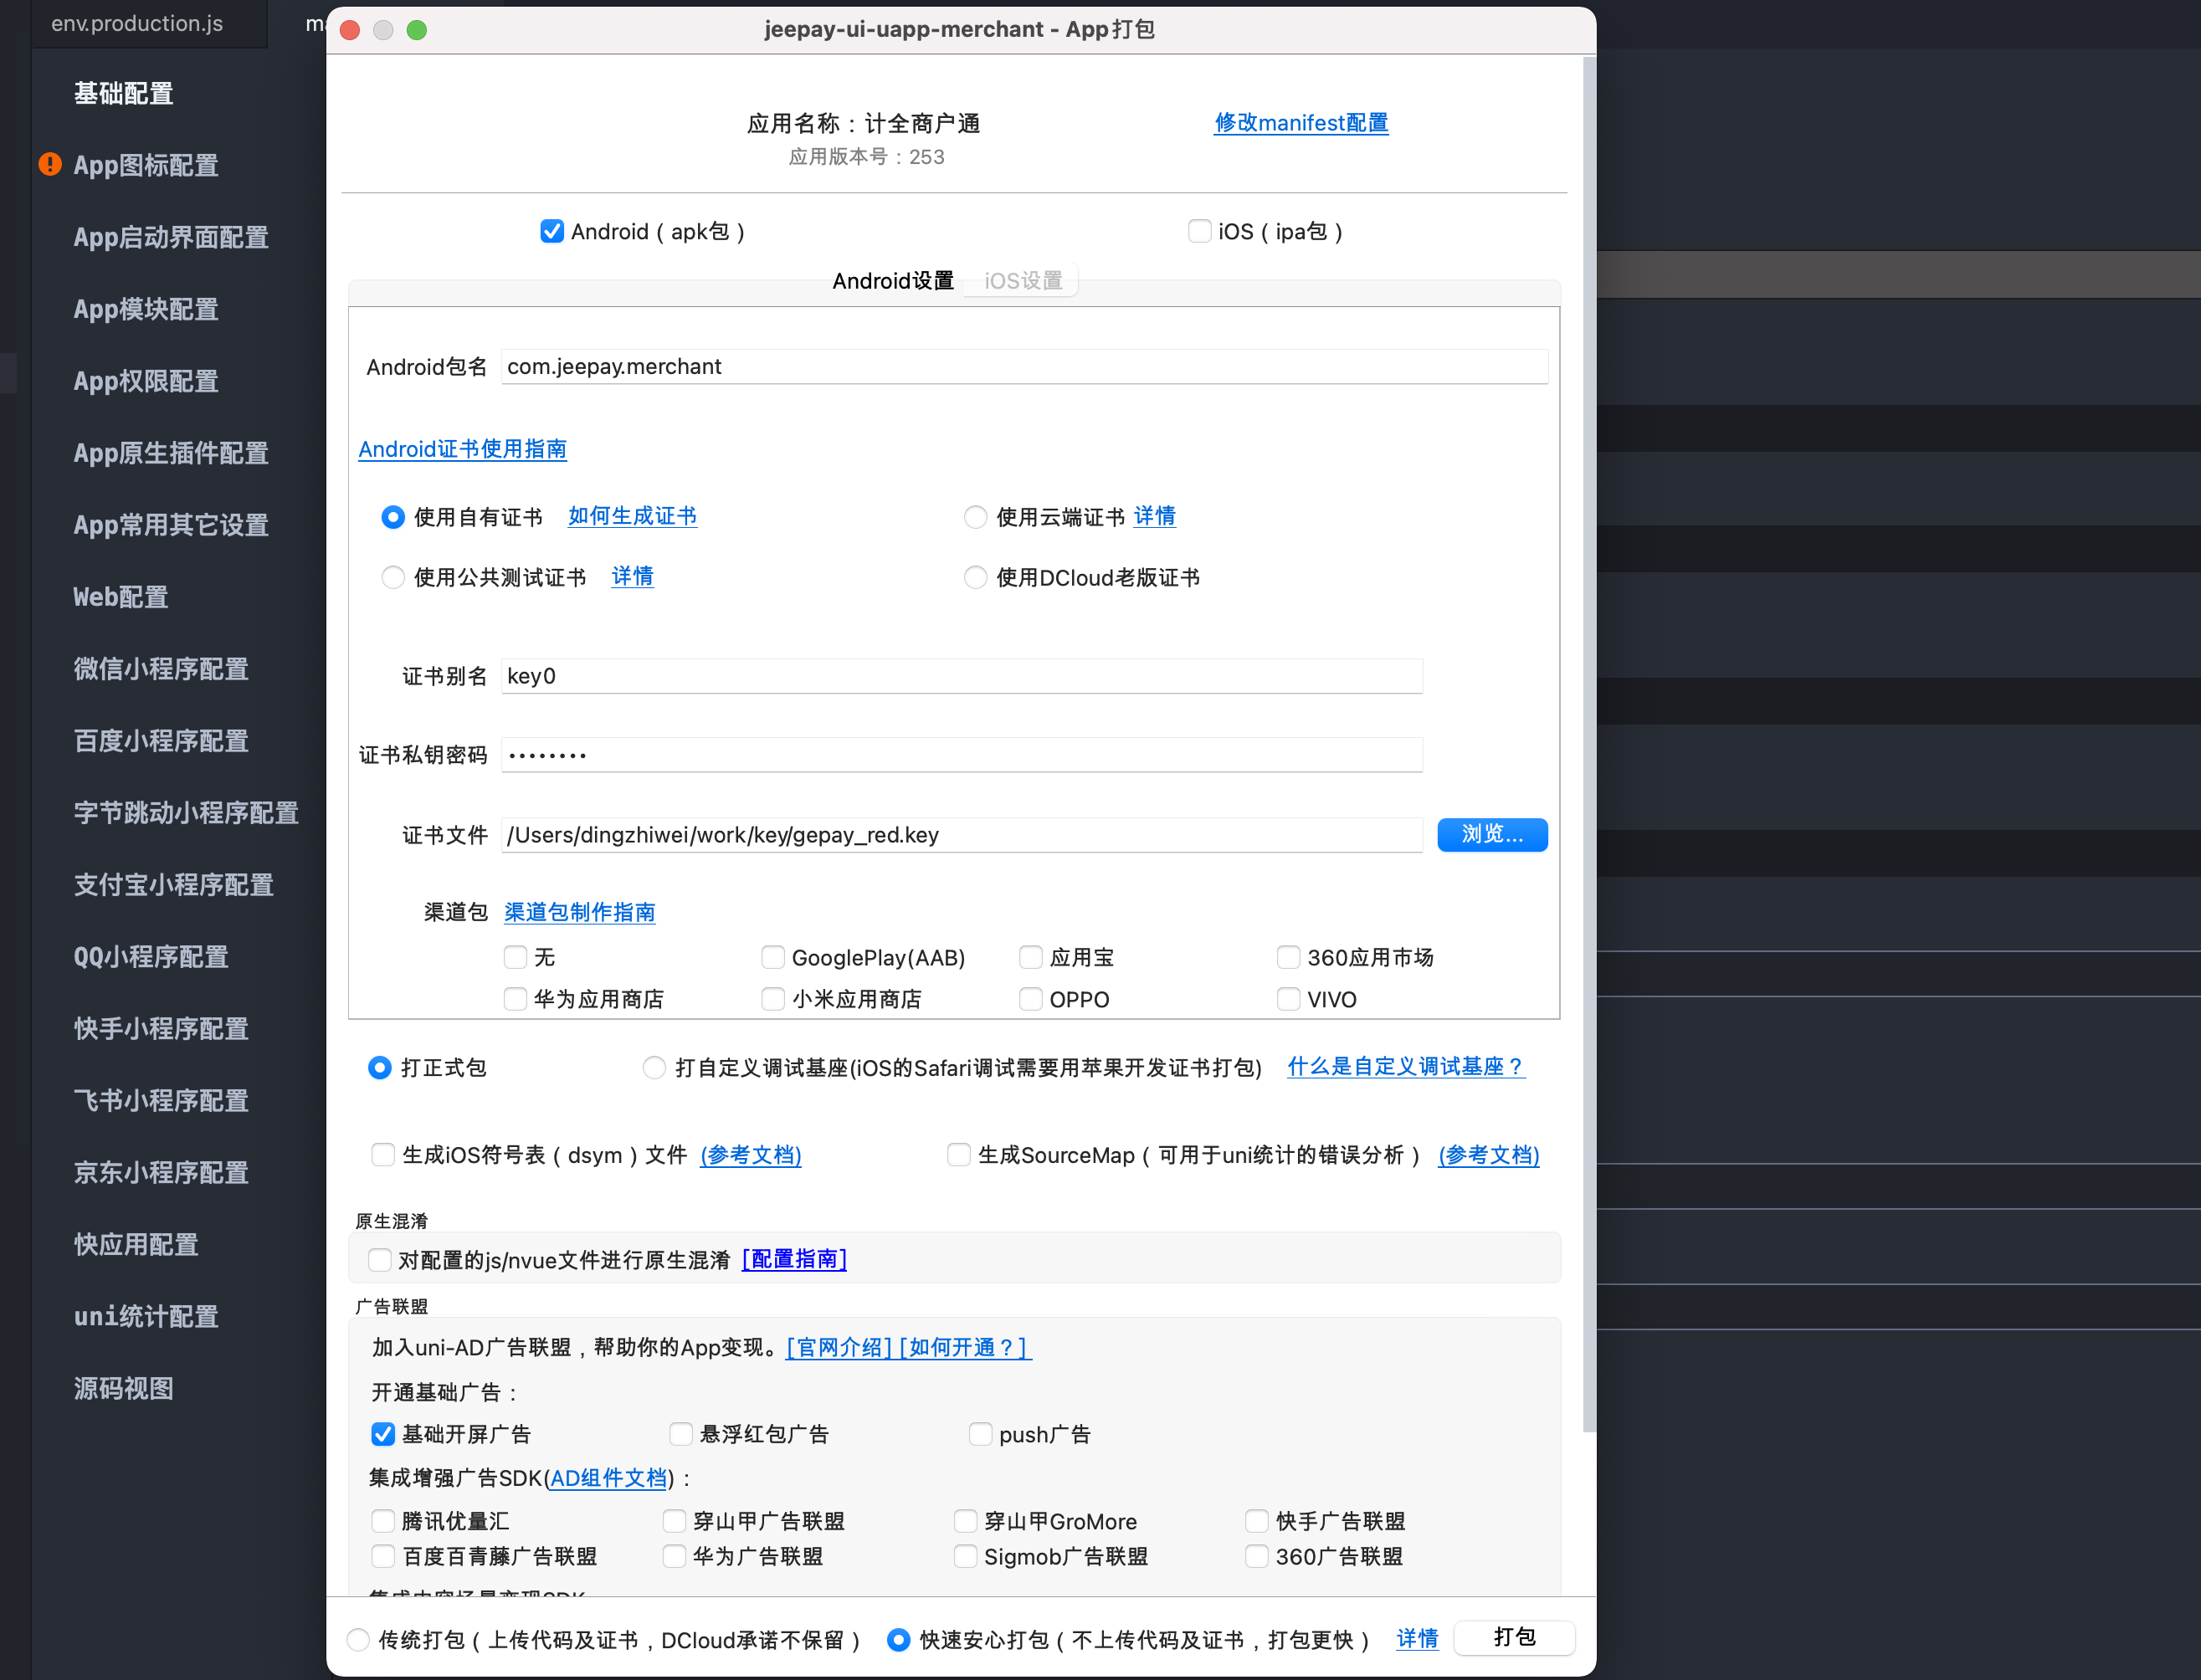The width and height of the screenshot is (2201, 1680).
Task: Open Web配置 section
Action: pos(121,597)
